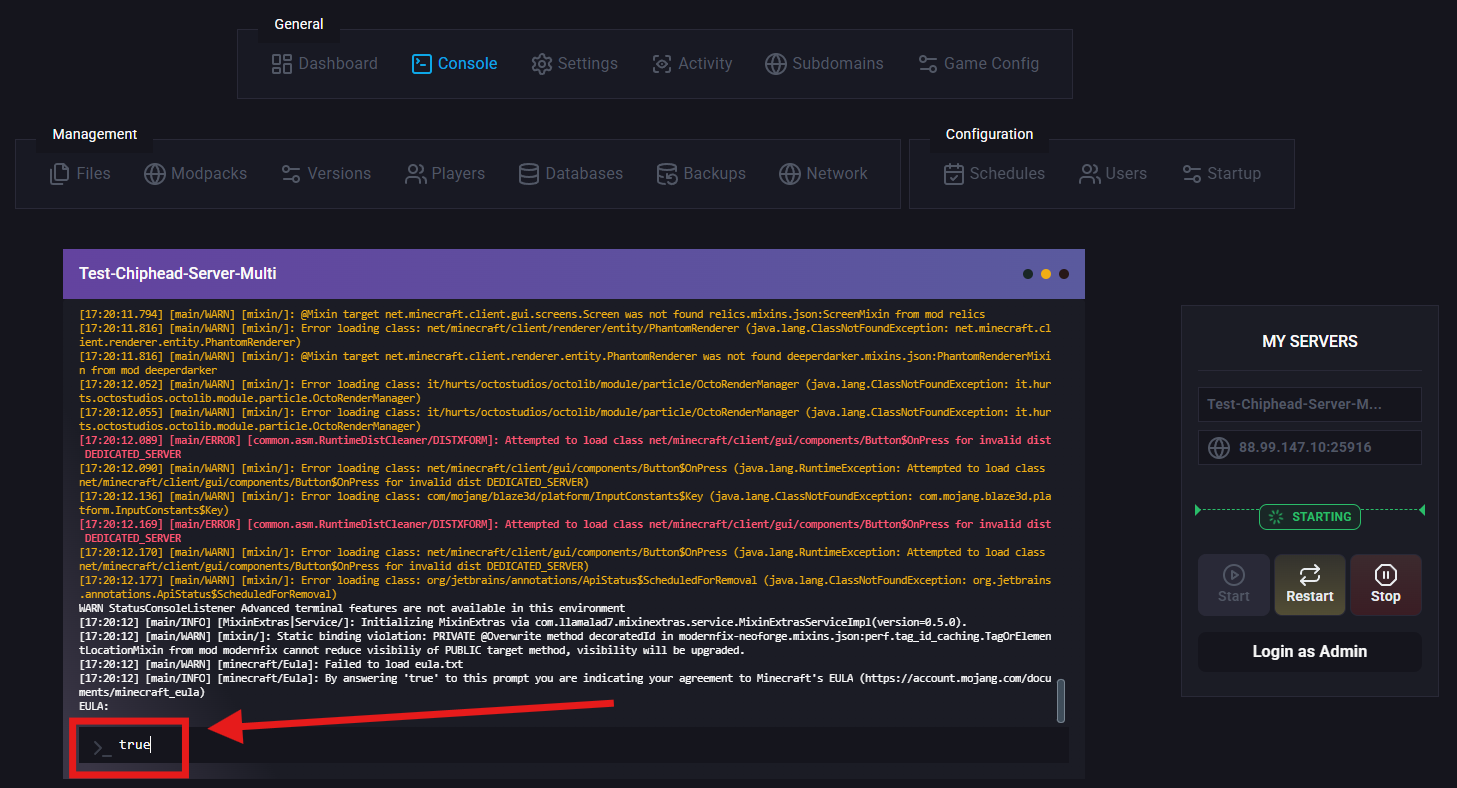Click the terminal prompt icon in the input
Viewport: 1457px width, 788px height.
coord(102,746)
